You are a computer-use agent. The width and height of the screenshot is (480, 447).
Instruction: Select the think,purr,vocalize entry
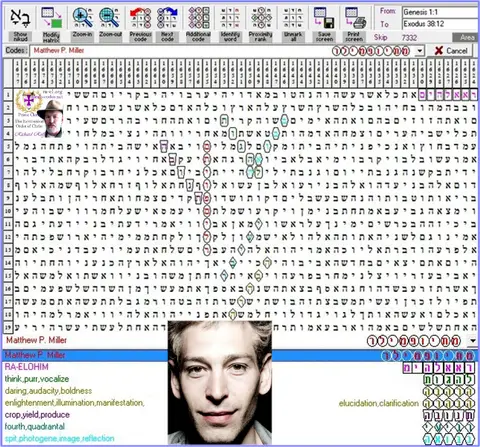point(37,379)
